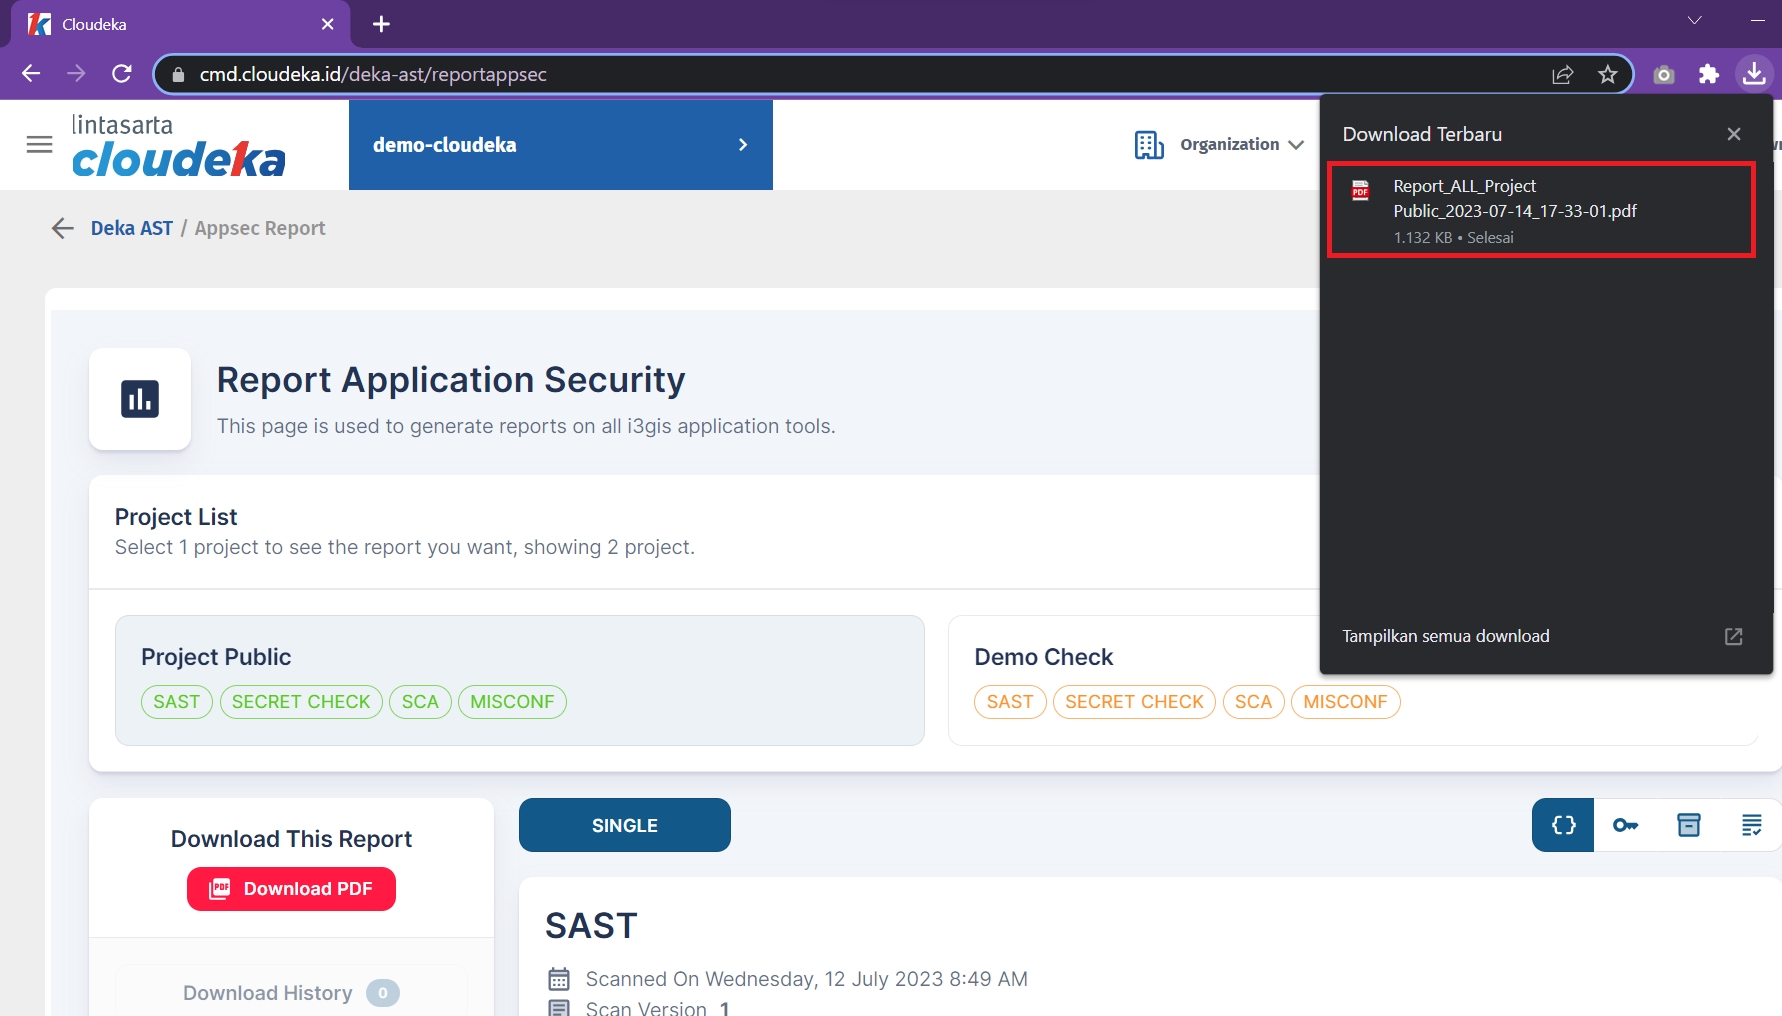Open the browser extensions puzzle icon
The height and width of the screenshot is (1016, 1782).
(1709, 74)
